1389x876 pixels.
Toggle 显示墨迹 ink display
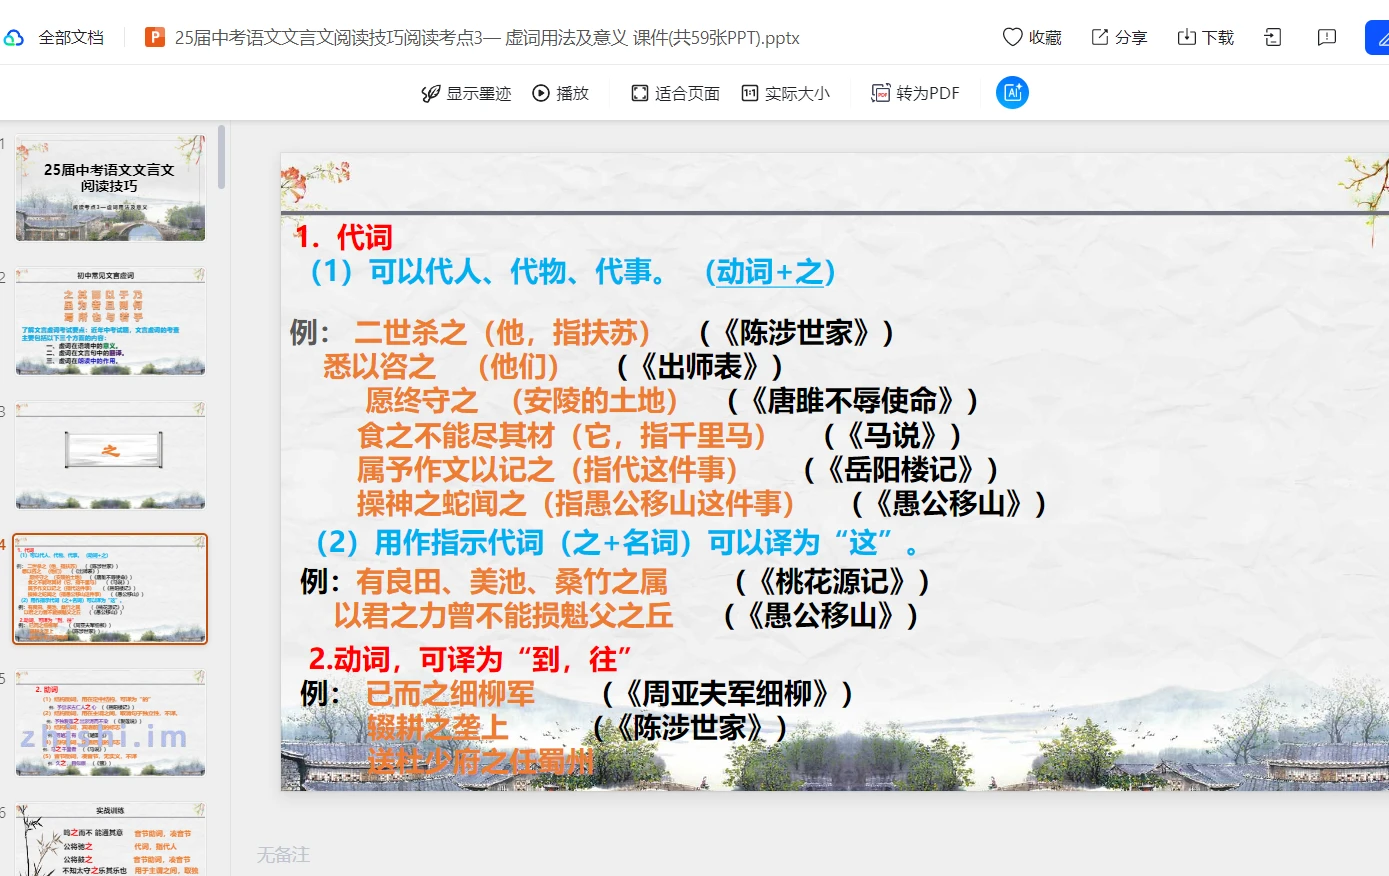pos(466,93)
